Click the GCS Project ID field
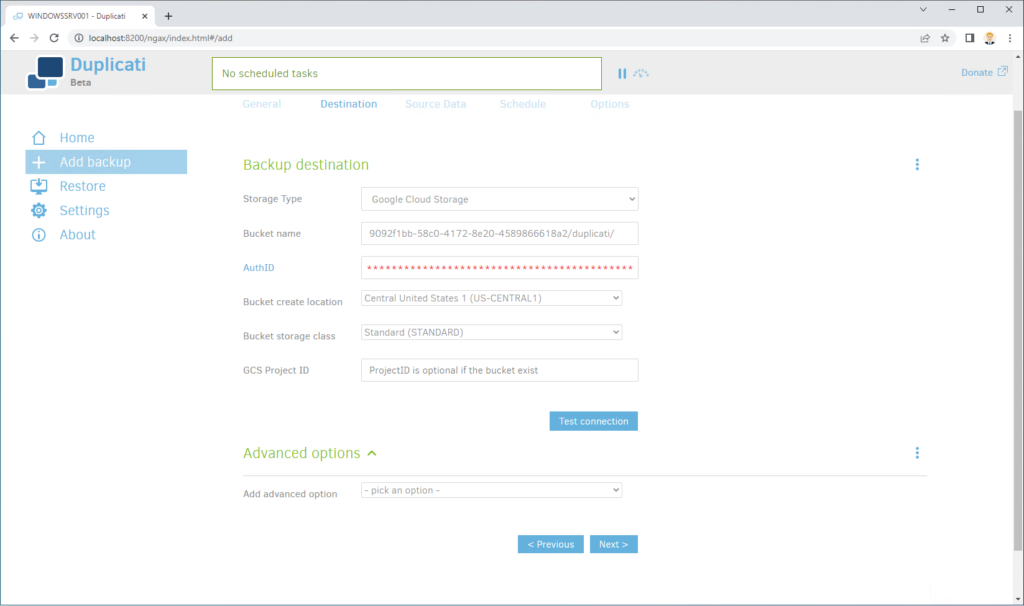The width and height of the screenshot is (1024, 606). click(x=500, y=370)
